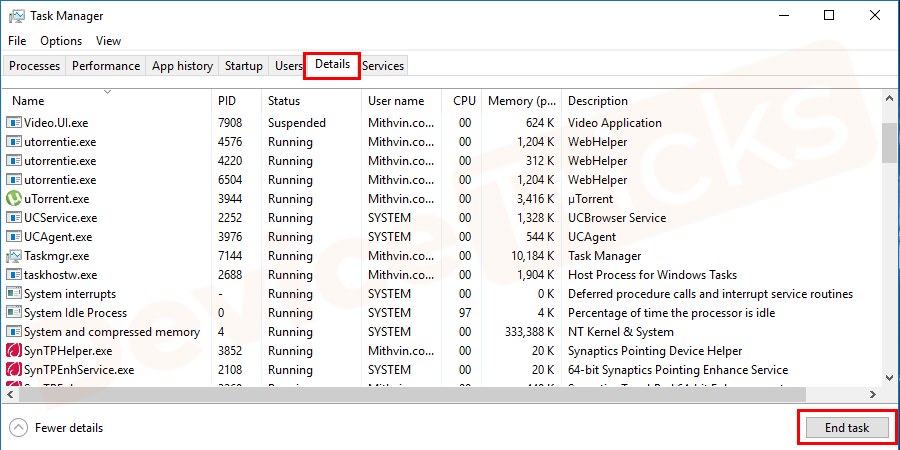Screen dimensions: 900x450
Task: Click the End task button
Action: tap(847, 428)
